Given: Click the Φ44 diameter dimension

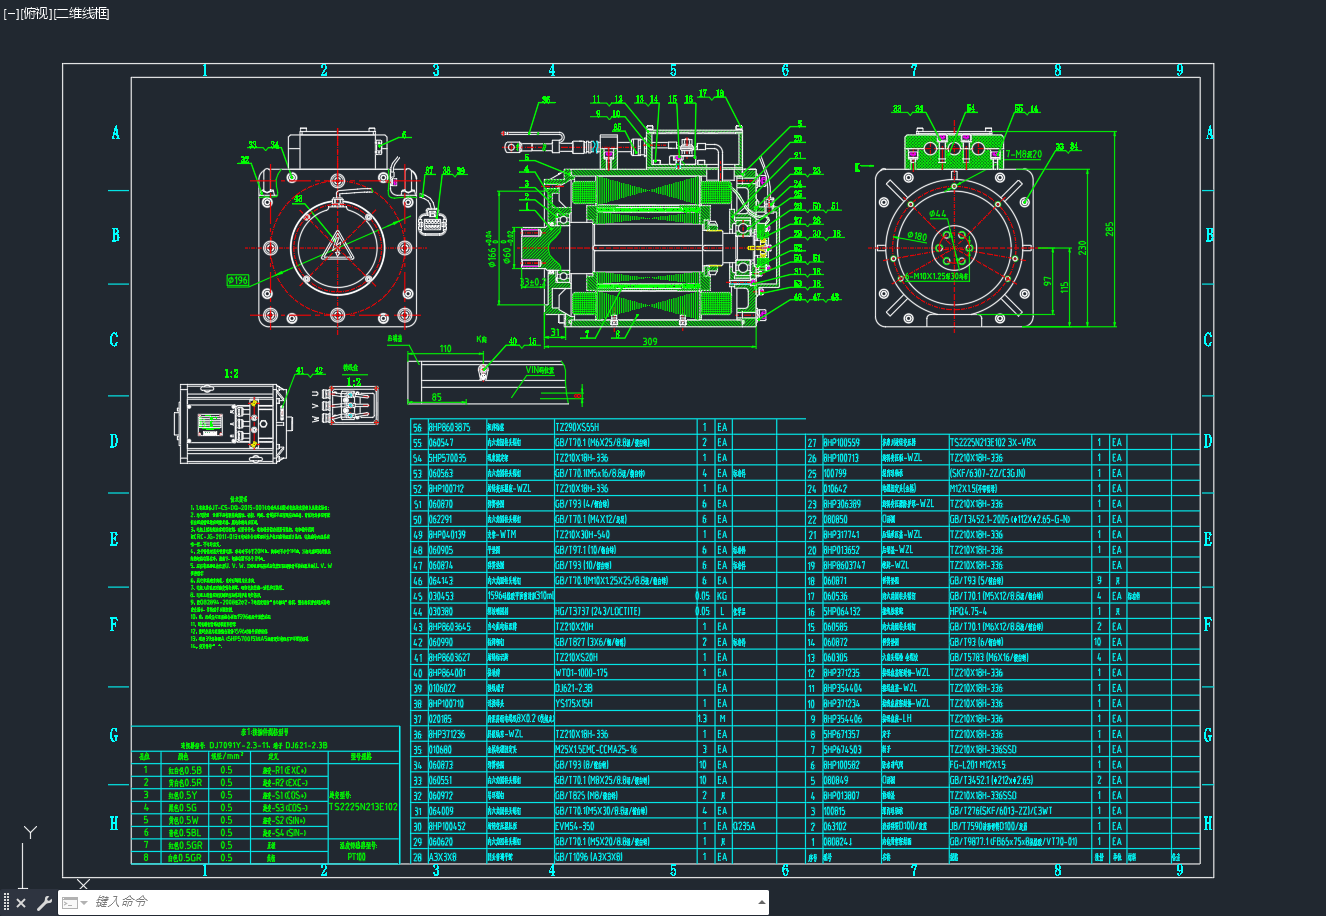Looking at the screenshot, I should pyautogui.click(x=937, y=213).
